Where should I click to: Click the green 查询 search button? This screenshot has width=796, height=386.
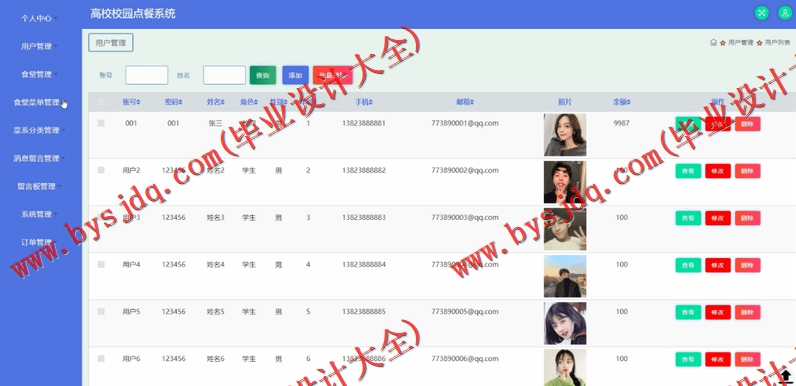(x=262, y=75)
